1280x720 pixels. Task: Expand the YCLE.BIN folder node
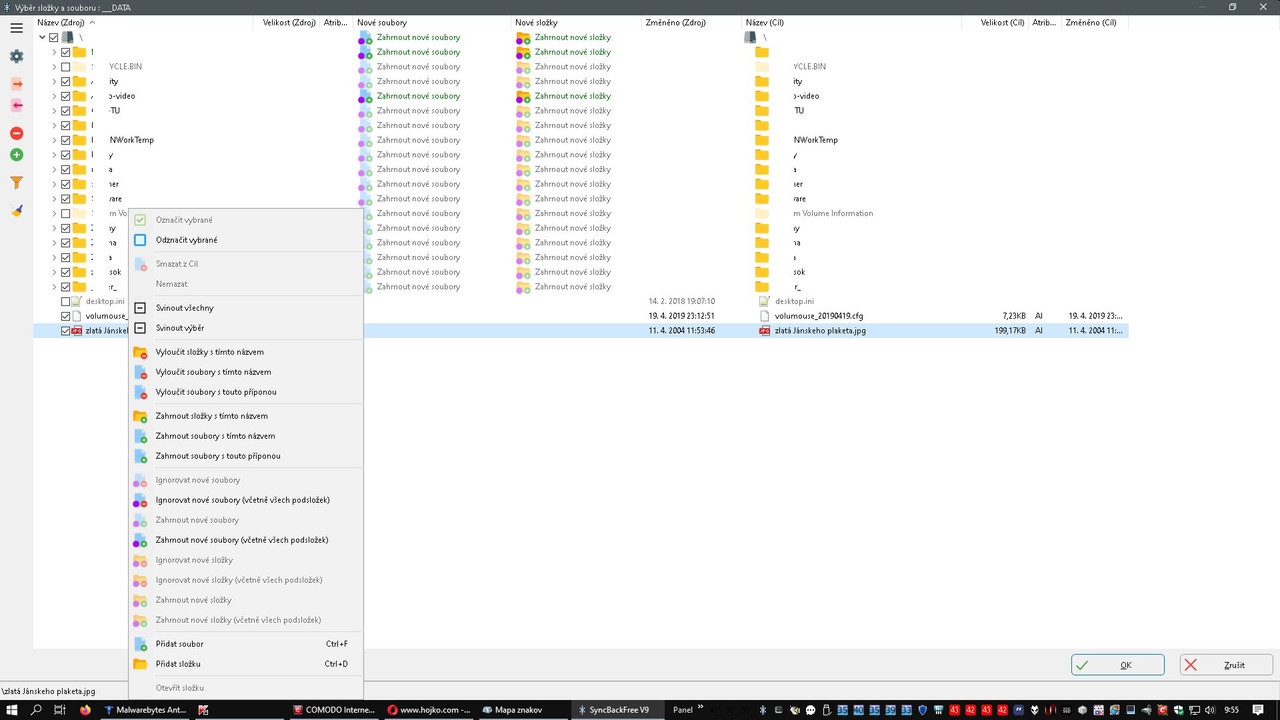pyautogui.click(x=54, y=67)
